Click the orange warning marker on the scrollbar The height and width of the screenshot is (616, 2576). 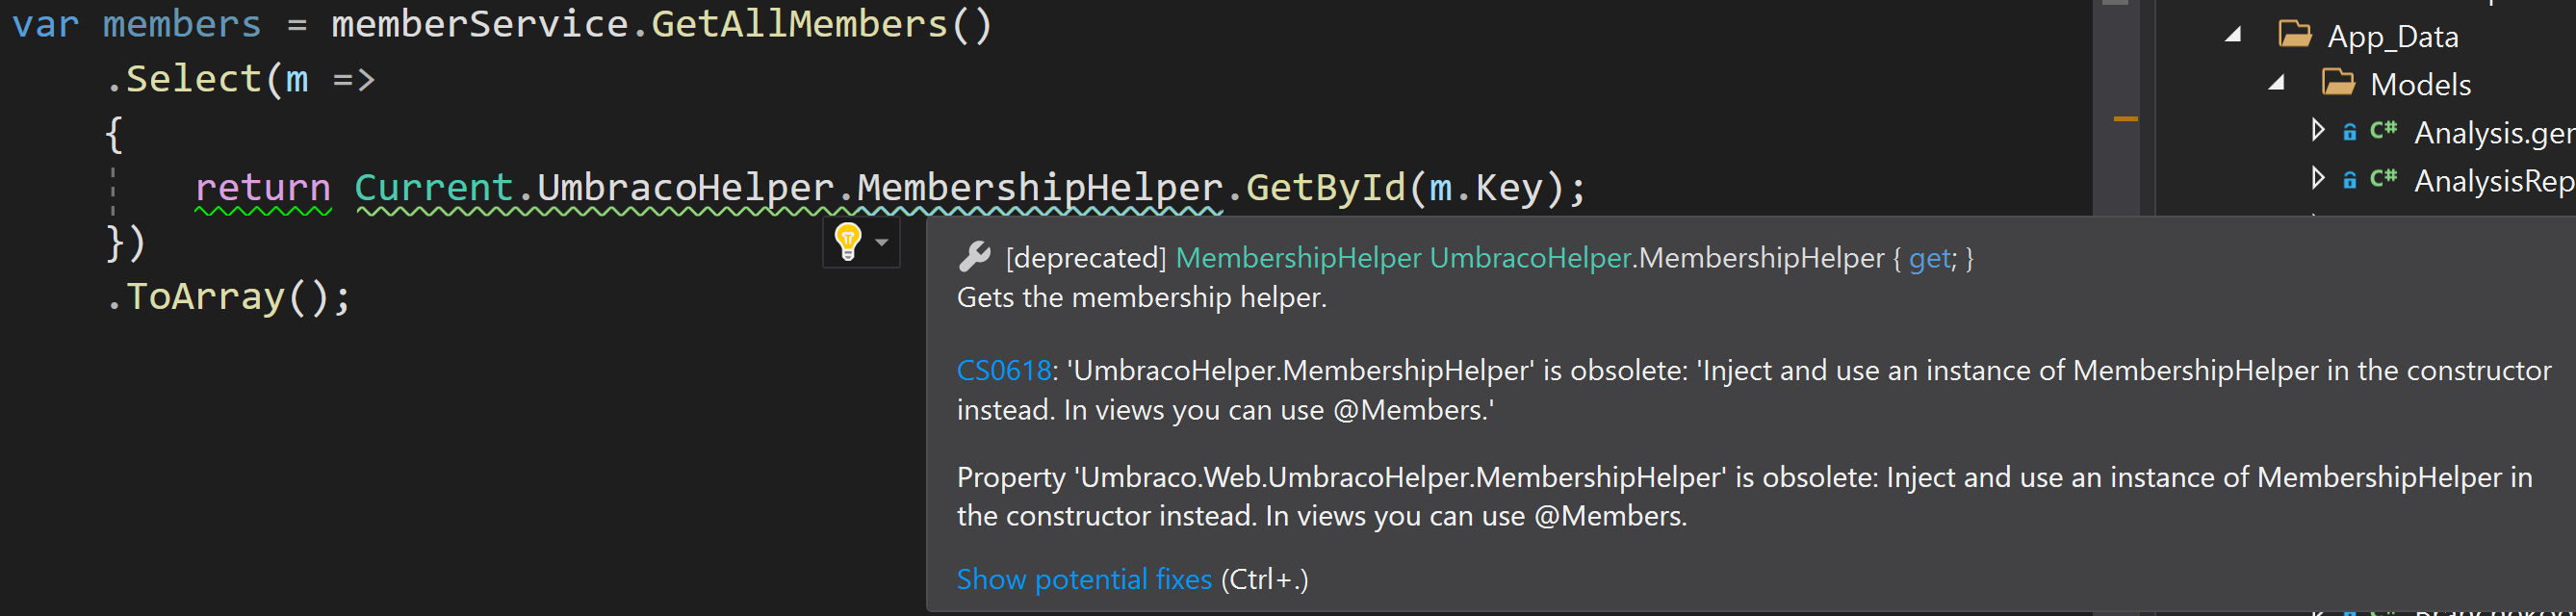pos(2126,119)
